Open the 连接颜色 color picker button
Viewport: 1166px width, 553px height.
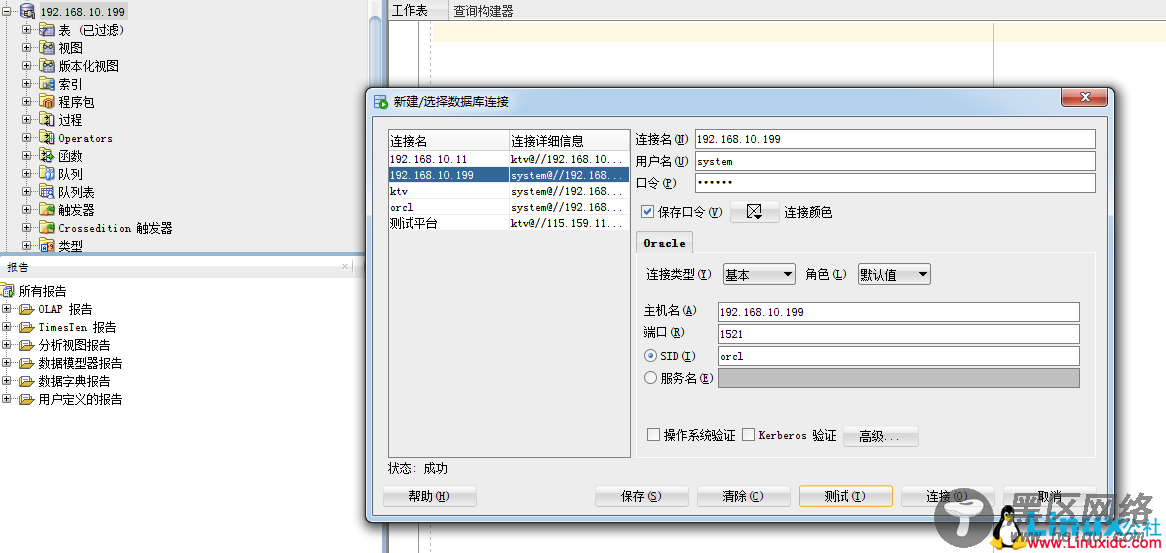point(755,212)
